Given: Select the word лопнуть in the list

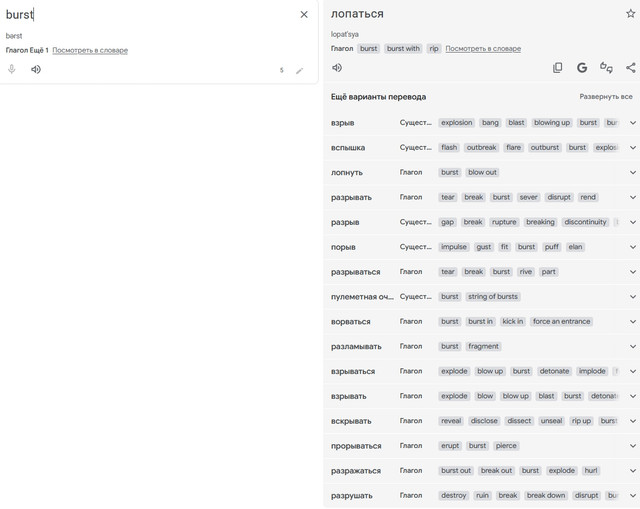Looking at the screenshot, I should point(347,173).
